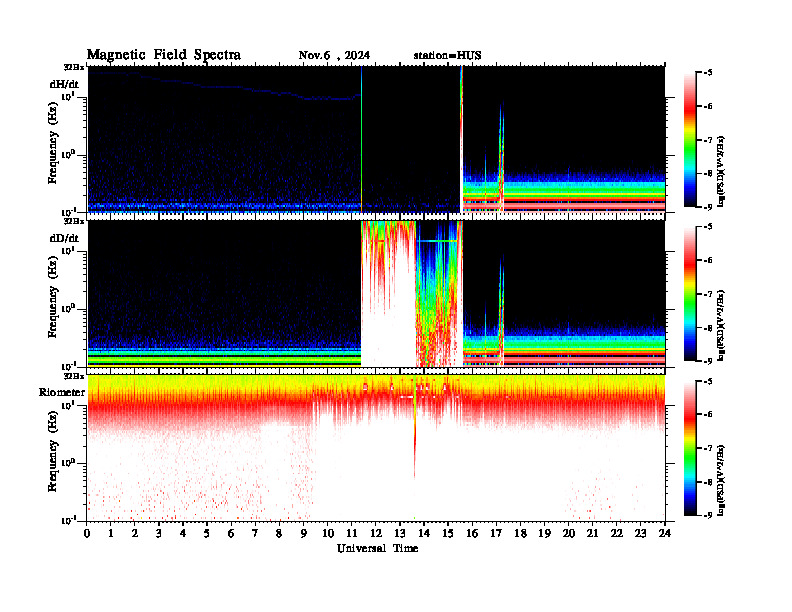
Task: Click the hour "24" tick label on time axis
Action: pos(665,534)
